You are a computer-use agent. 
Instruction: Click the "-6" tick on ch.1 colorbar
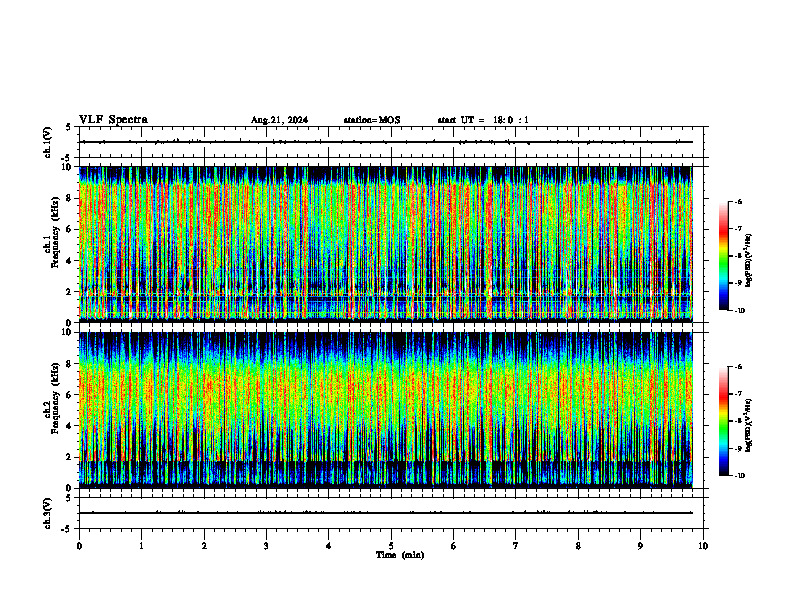pos(739,201)
